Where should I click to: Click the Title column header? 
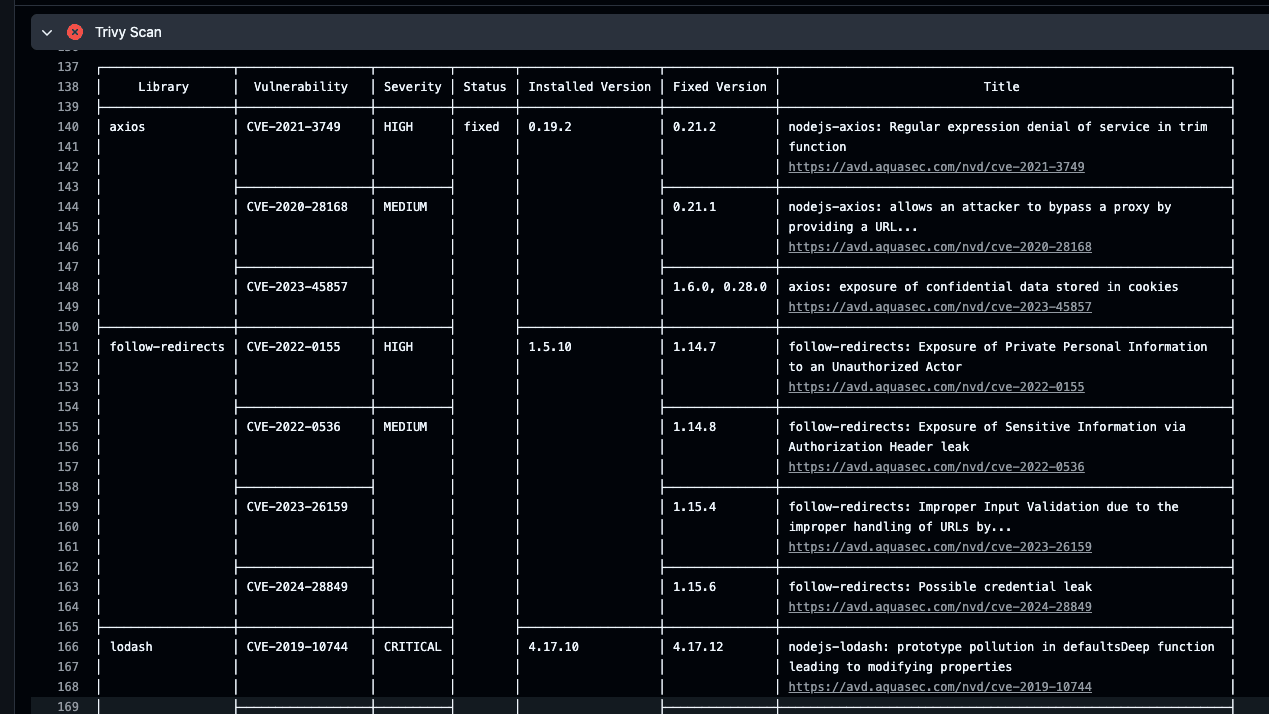pyautogui.click(x=1001, y=87)
